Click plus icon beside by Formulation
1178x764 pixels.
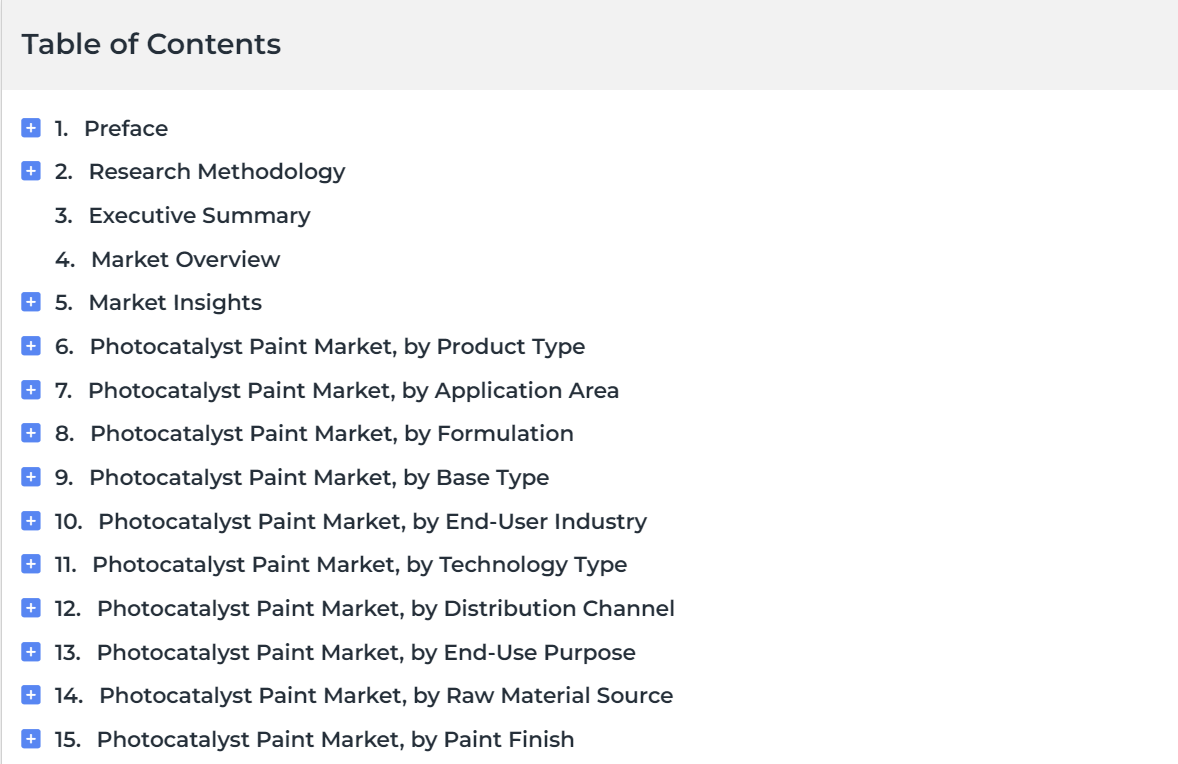pyautogui.click(x=31, y=433)
